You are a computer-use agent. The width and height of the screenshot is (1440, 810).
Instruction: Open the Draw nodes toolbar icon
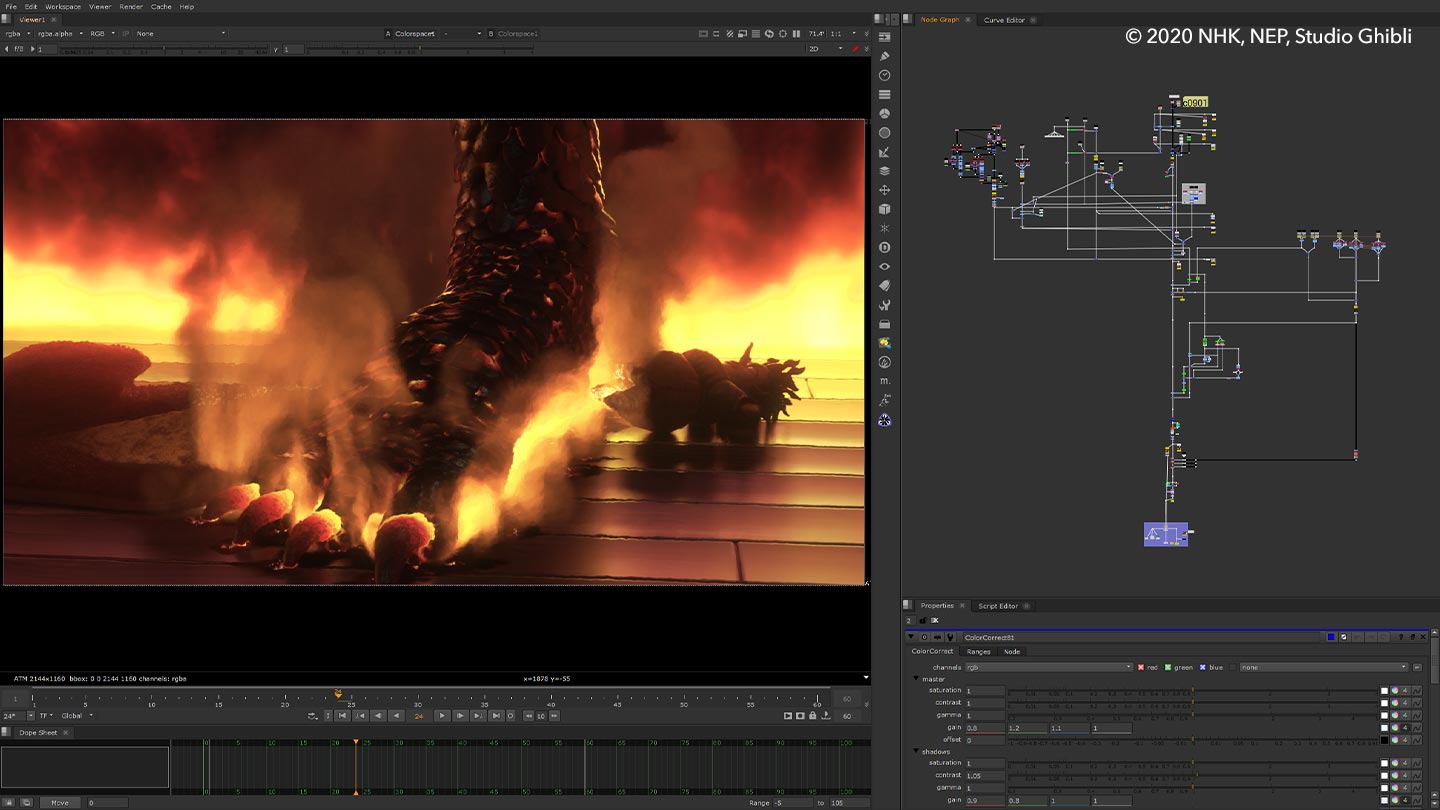[885, 56]
